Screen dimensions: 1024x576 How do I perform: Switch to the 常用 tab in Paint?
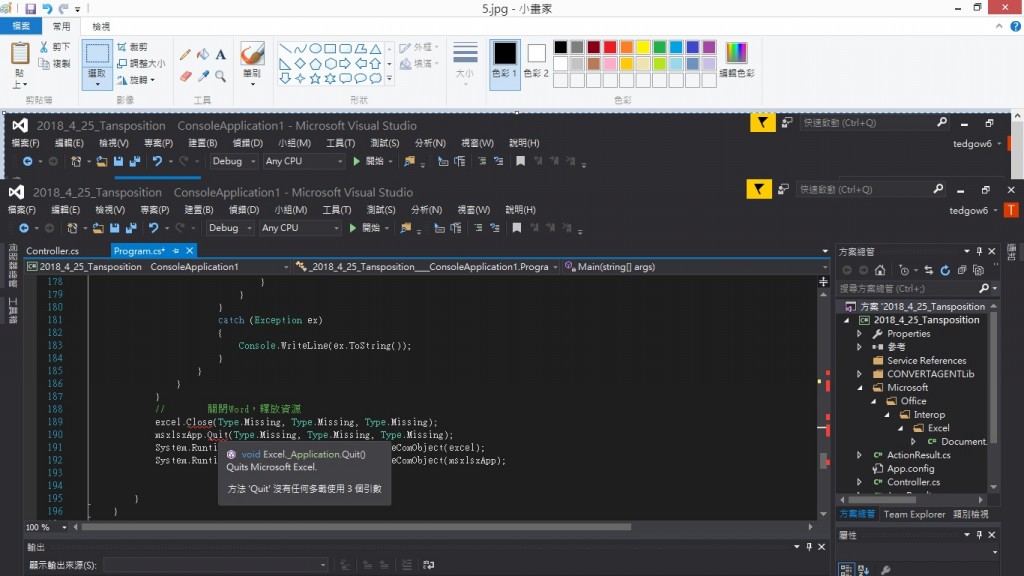point(61,26)
